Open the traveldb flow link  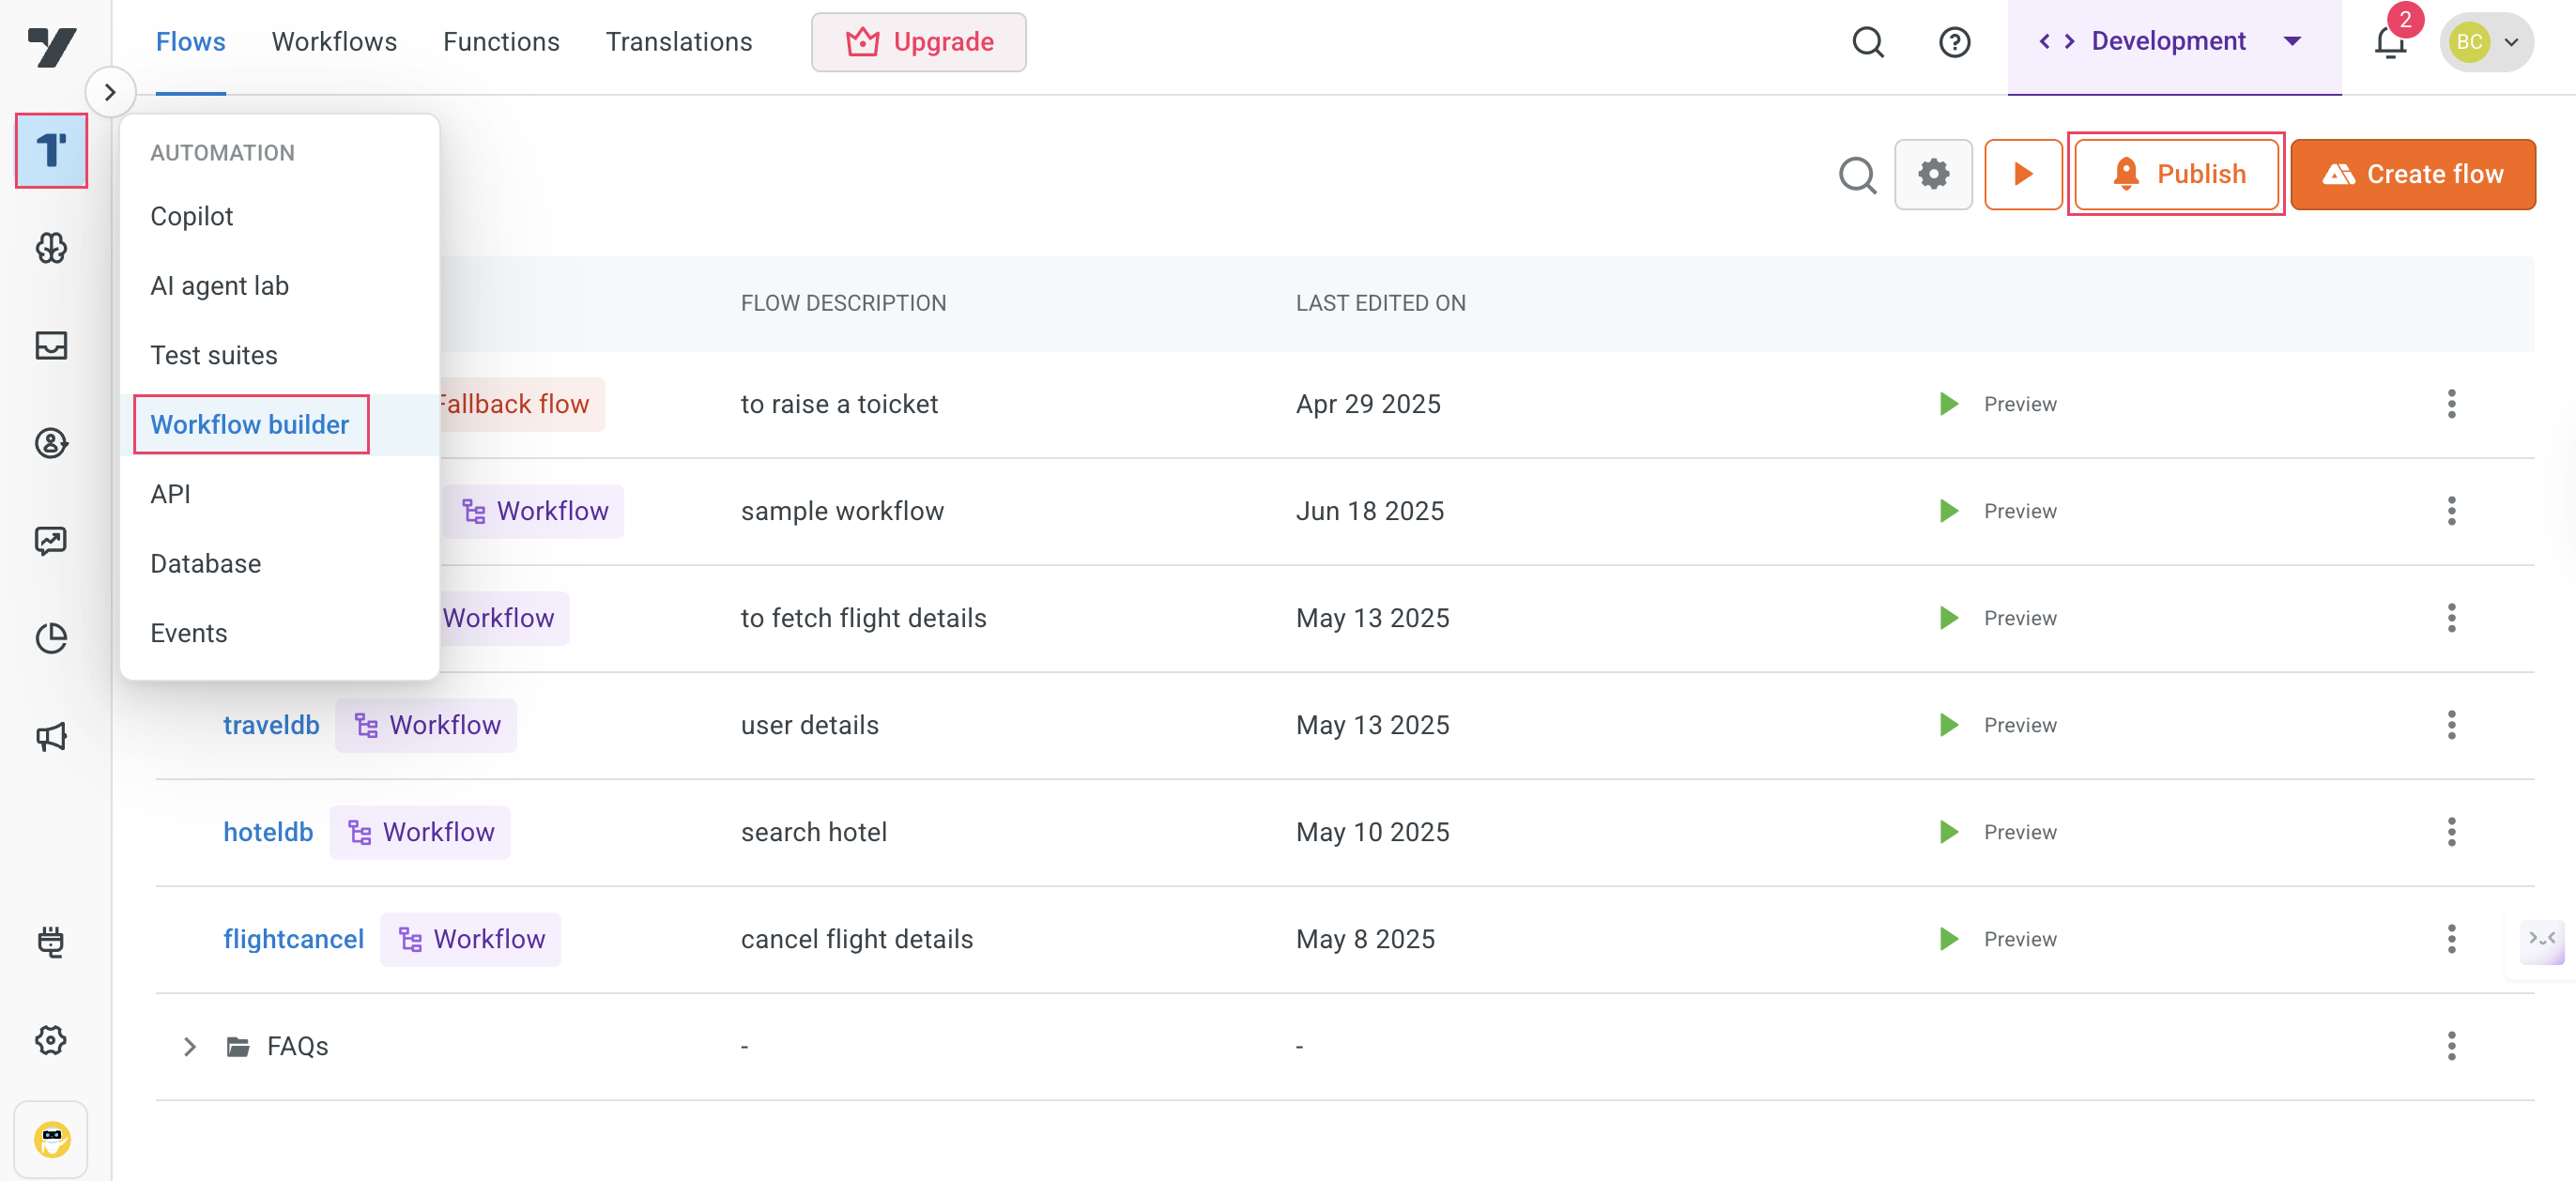(x=271, y=725)
